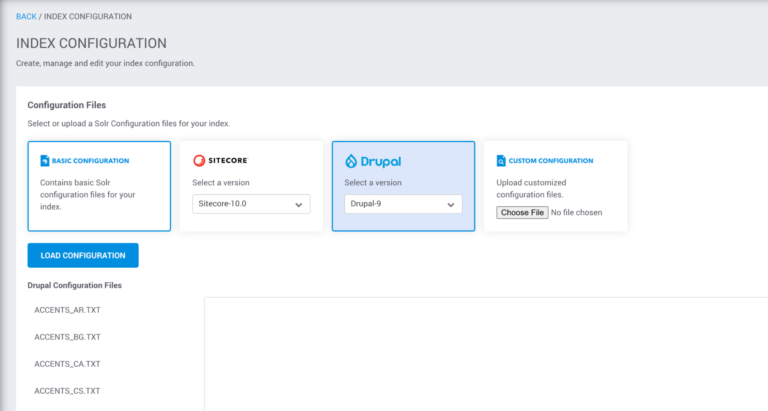Click inside the file content editor area
Image resolution: width=768 pixels, height=411 pixels.
pos(485,355)
